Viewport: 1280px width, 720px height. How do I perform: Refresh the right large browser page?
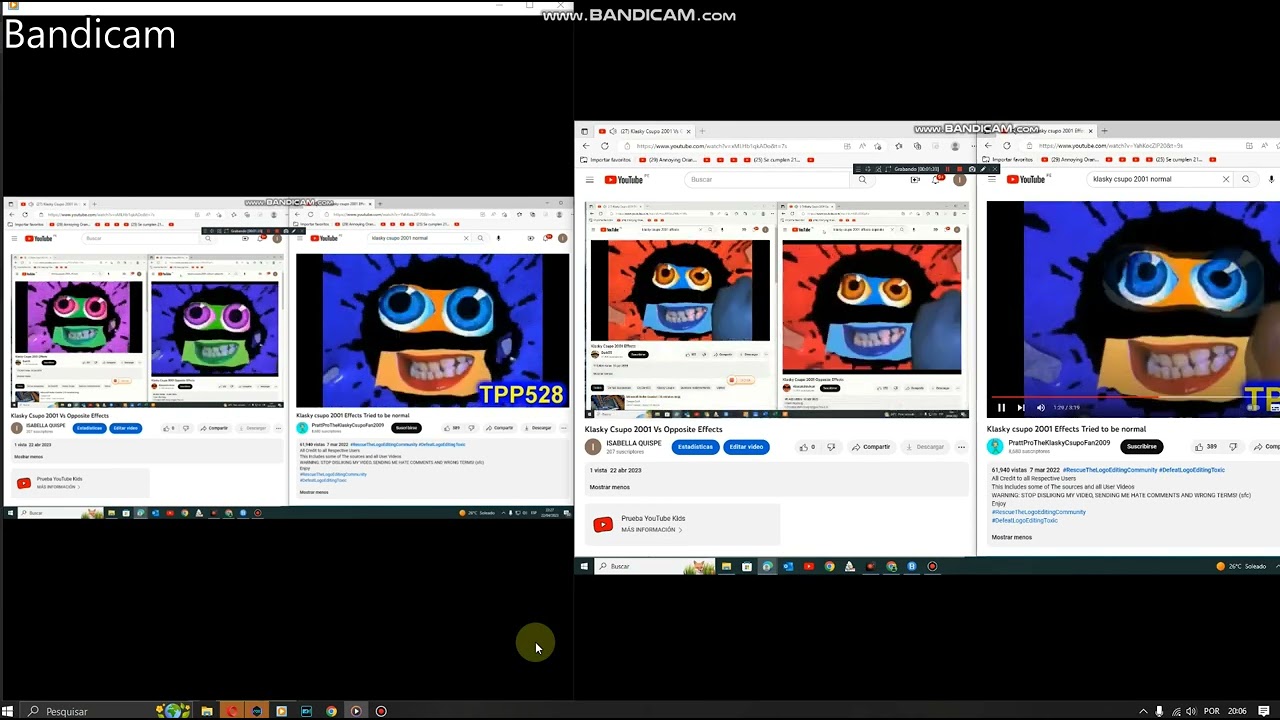point(1007,146)
